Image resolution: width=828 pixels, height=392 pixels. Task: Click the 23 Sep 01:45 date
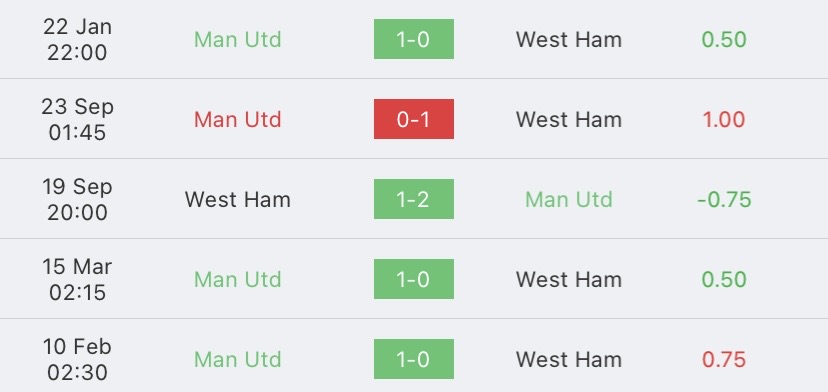pos(77,119)
